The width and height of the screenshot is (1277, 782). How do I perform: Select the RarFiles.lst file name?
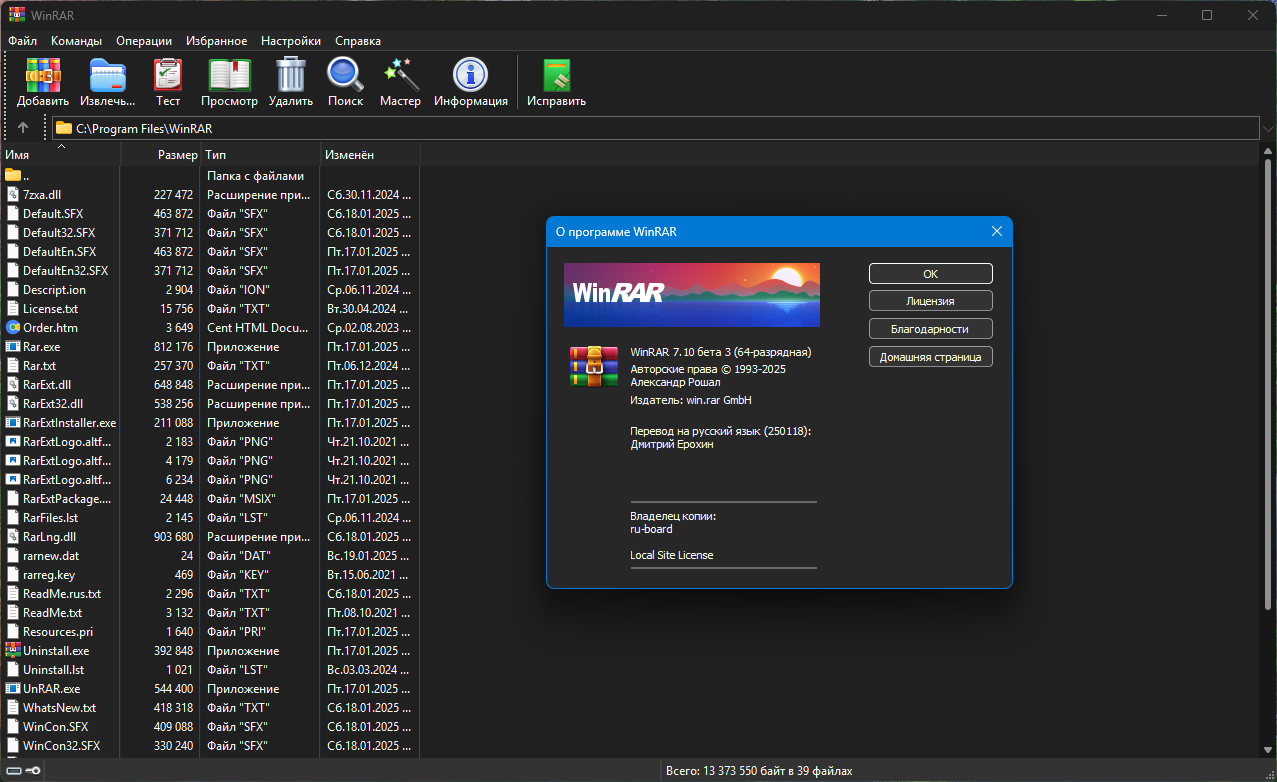(x=51, y=517)
